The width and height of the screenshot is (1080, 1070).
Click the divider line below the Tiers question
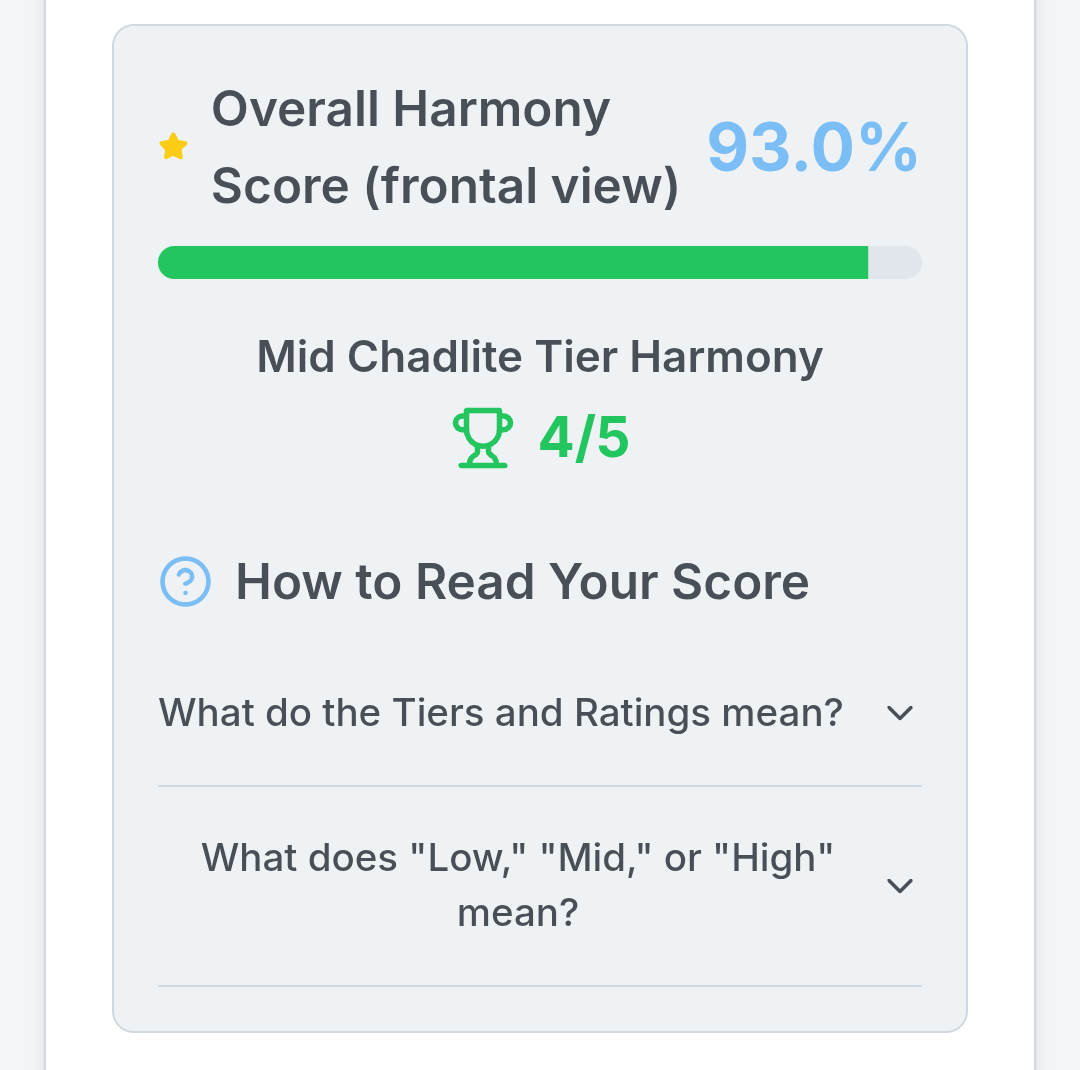tap(539, 786)
